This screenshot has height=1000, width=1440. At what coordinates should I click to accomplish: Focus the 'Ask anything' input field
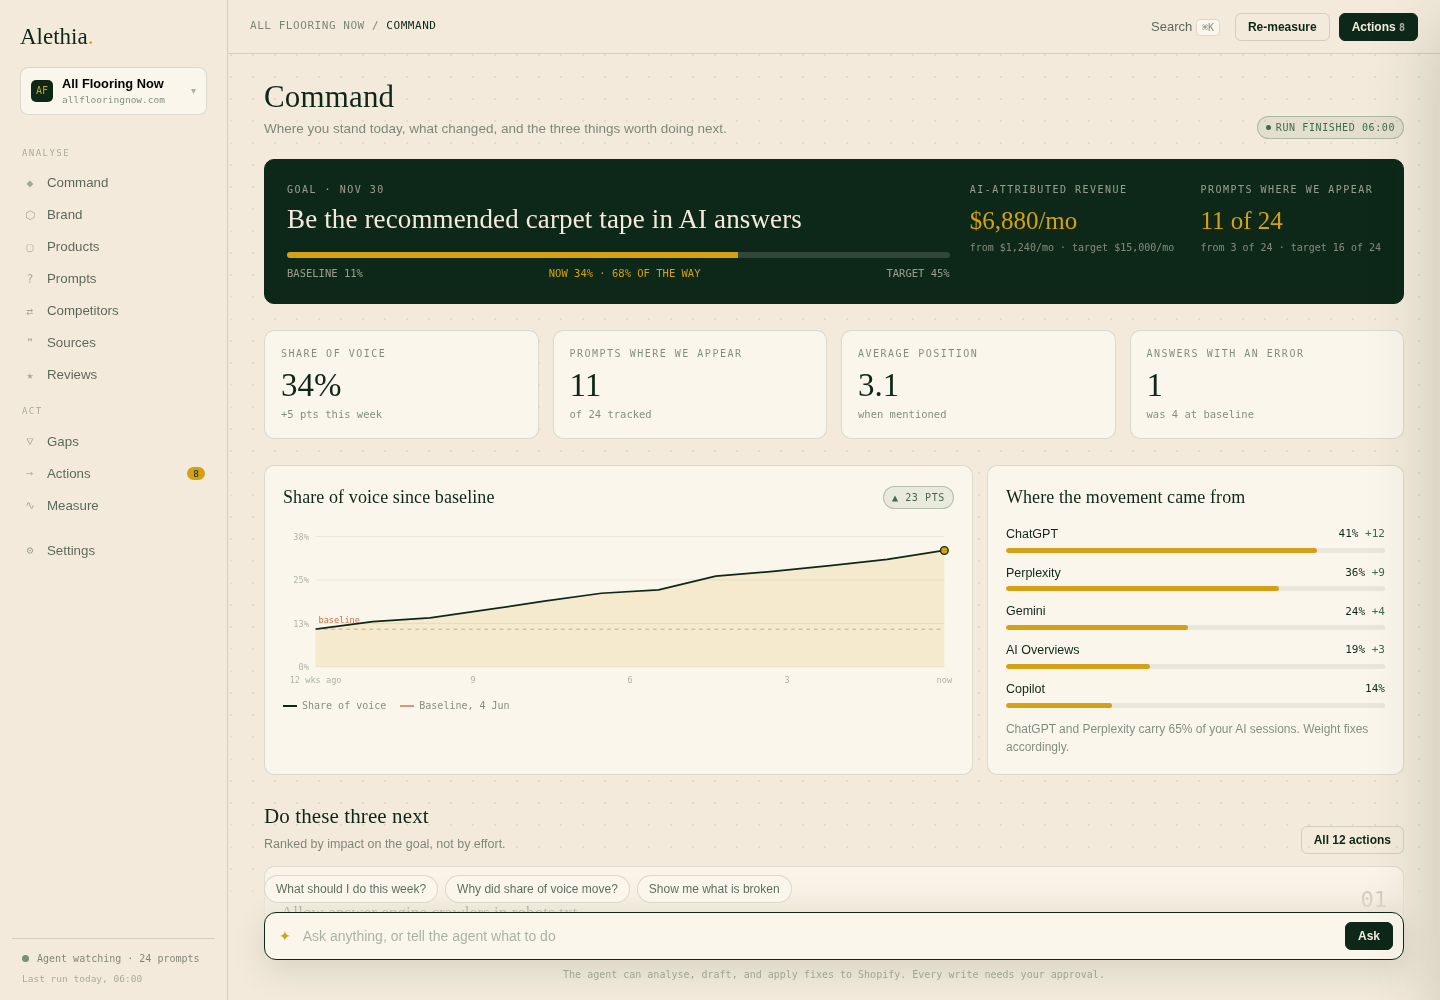(818, 936)
